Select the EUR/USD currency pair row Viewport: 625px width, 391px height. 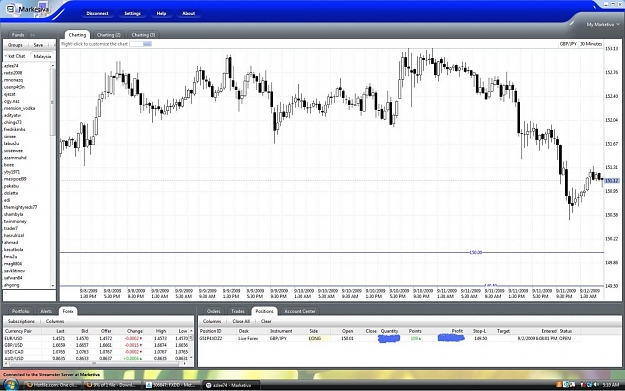coord(96,338)
